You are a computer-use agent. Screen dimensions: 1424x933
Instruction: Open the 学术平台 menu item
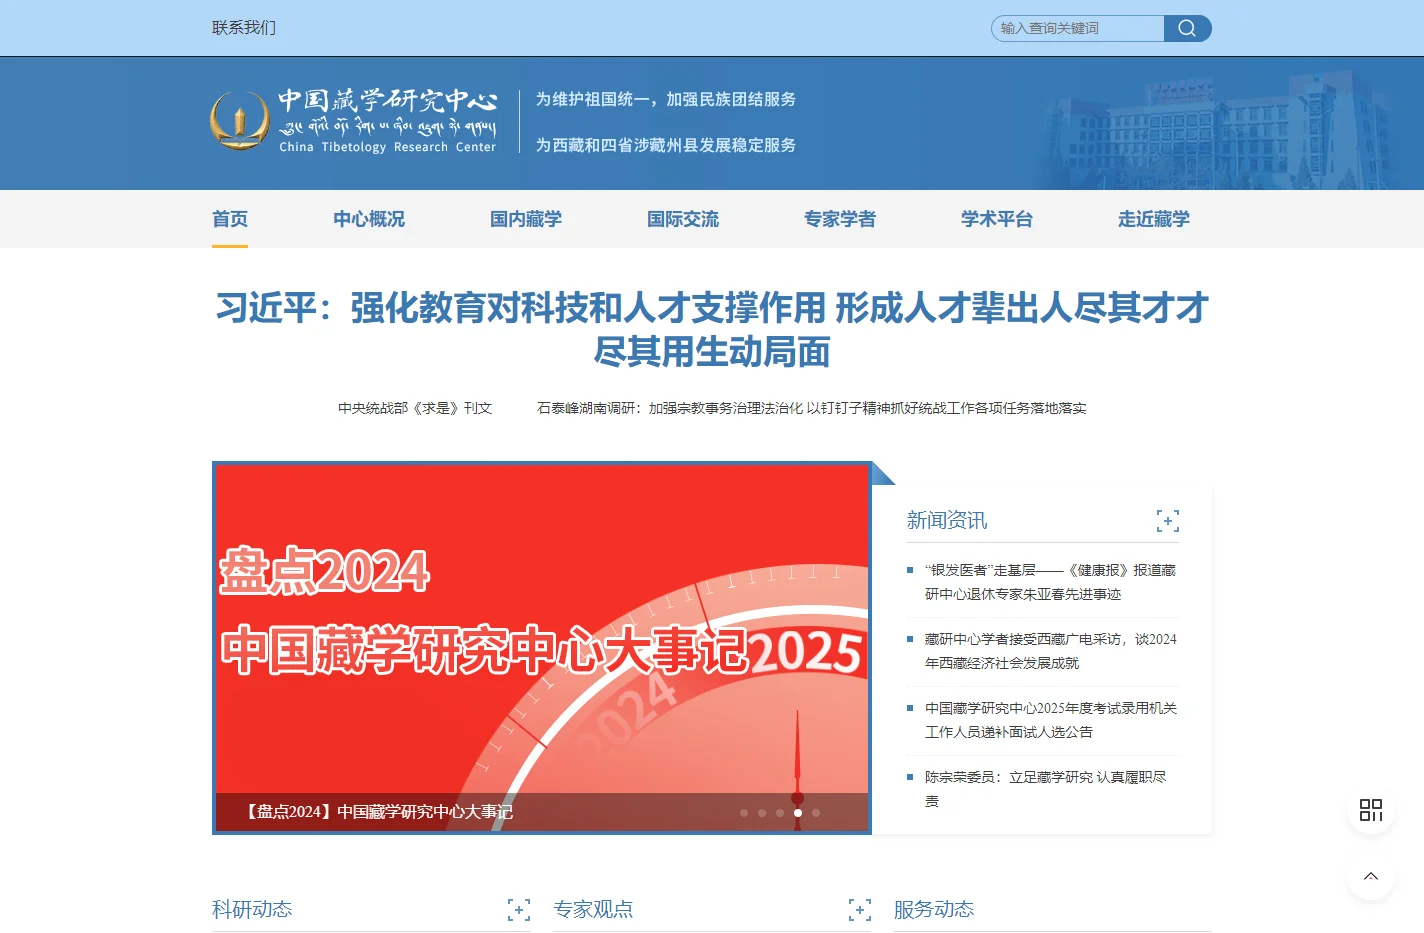click(997, 219)
